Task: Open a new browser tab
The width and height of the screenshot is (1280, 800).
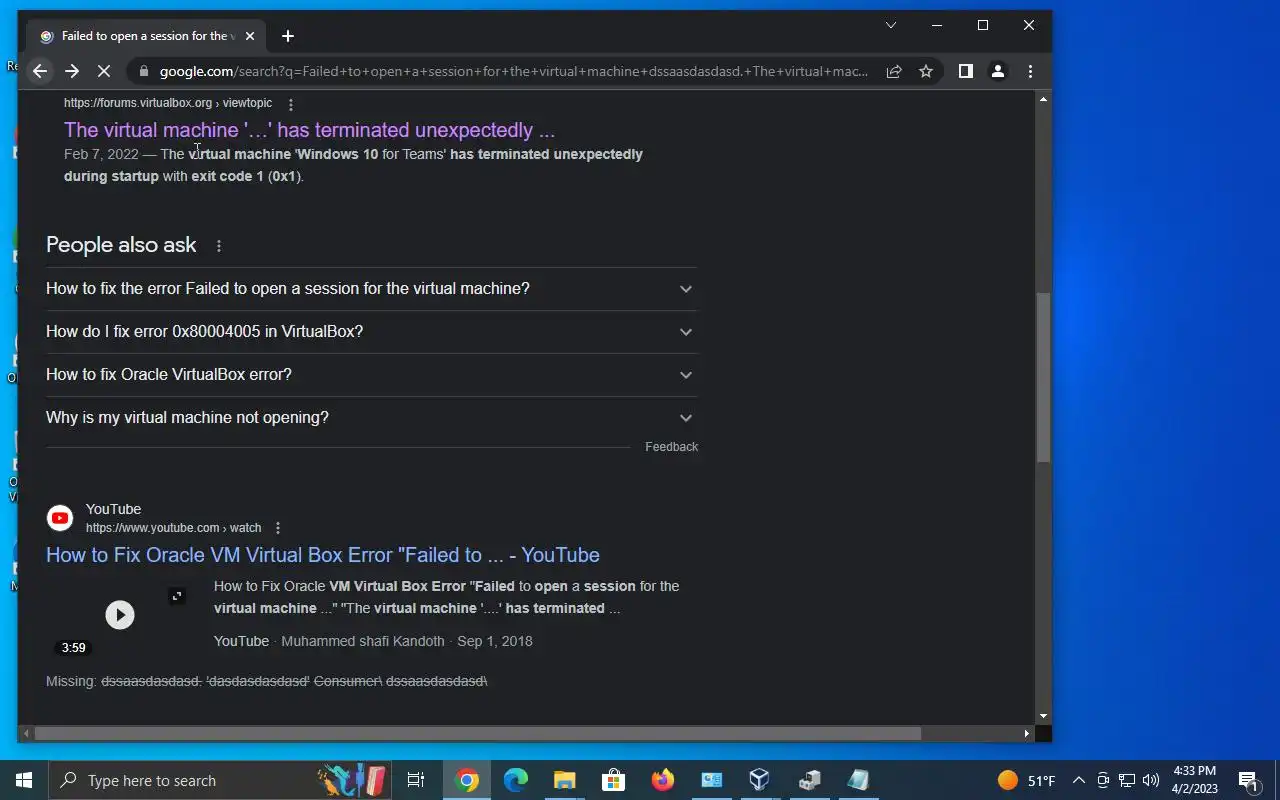Action: pyautogui.click(x=288, y=36)
